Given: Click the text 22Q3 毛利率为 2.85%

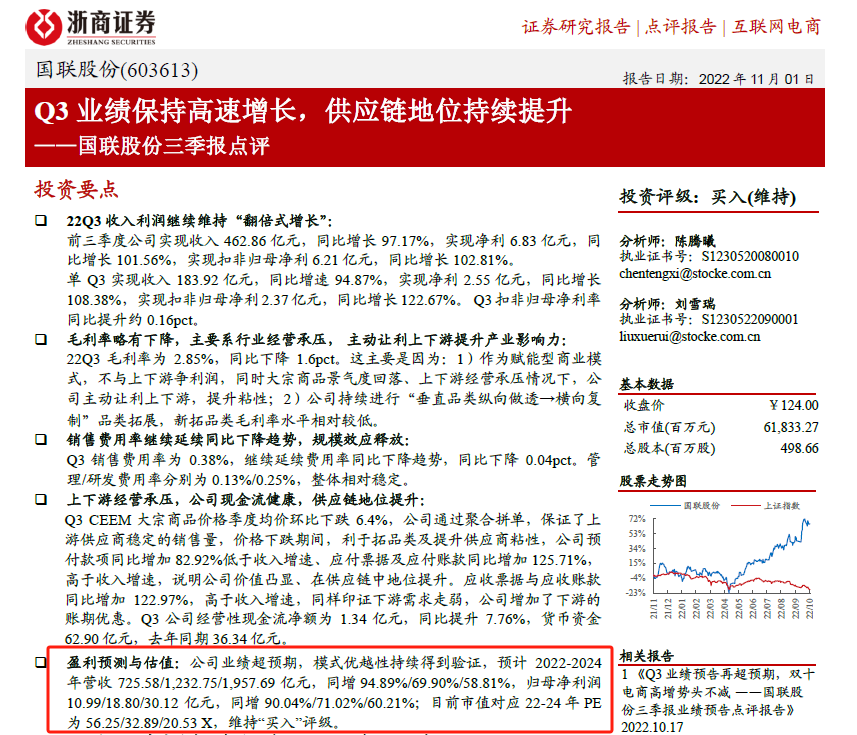Looking at the screenshot, I should (141, 359).
